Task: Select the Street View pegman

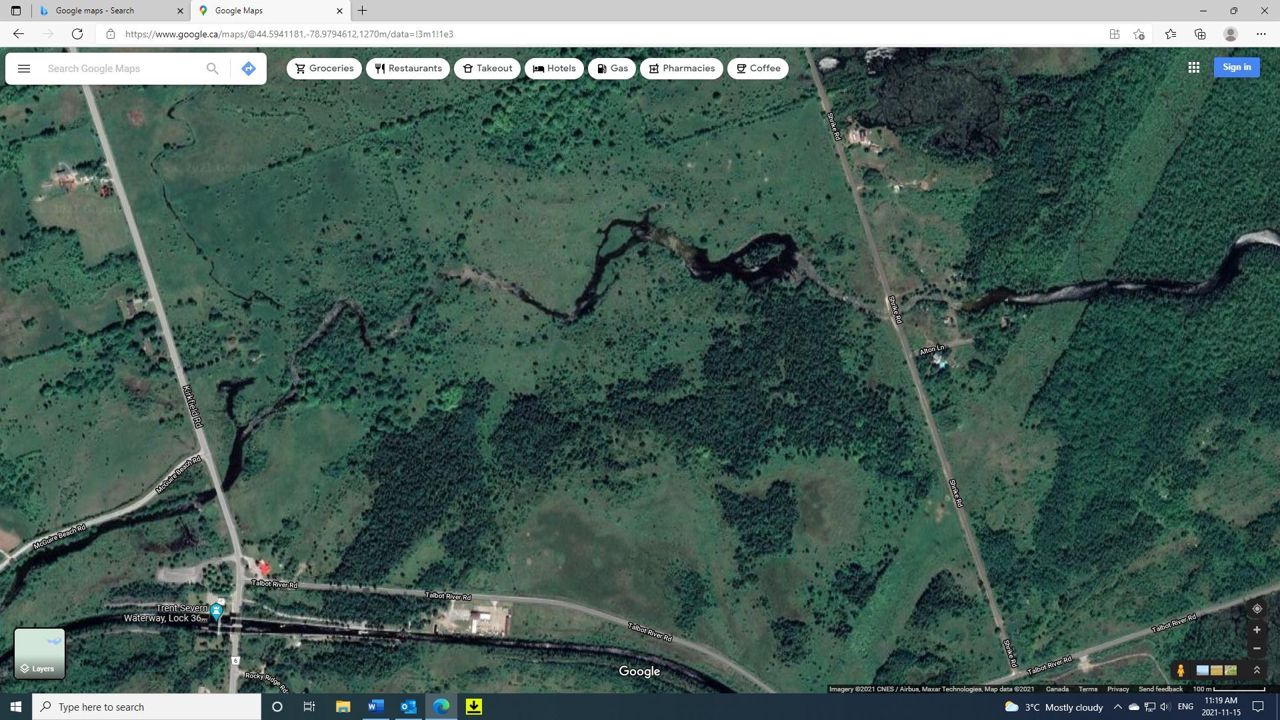Action: (1180, 671)
